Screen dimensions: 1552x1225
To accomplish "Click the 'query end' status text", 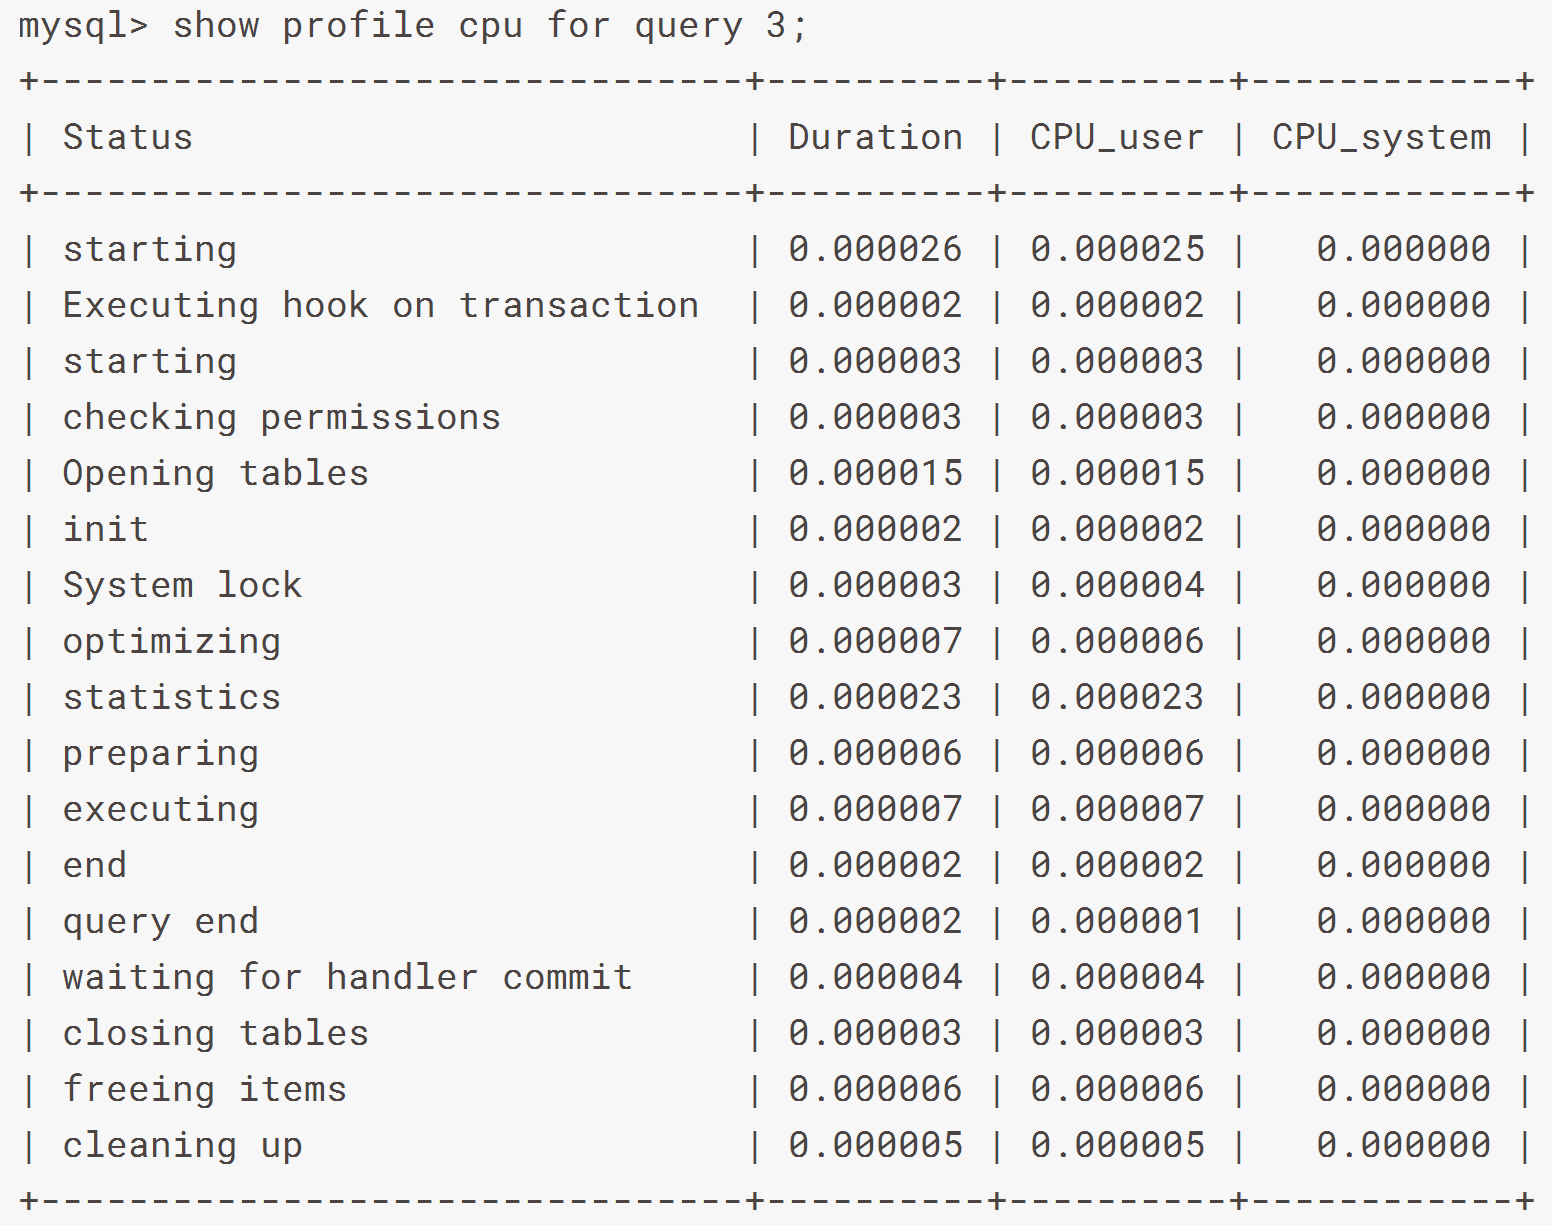I will [160, 921].
